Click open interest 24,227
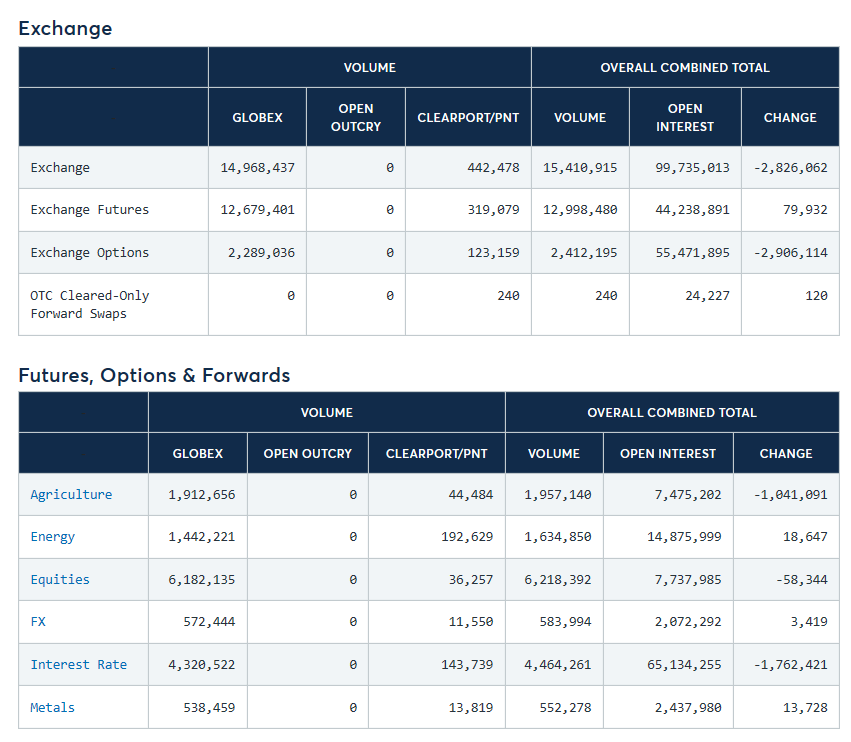The height and width of the screenshot is (742, 851). point(707,295)
